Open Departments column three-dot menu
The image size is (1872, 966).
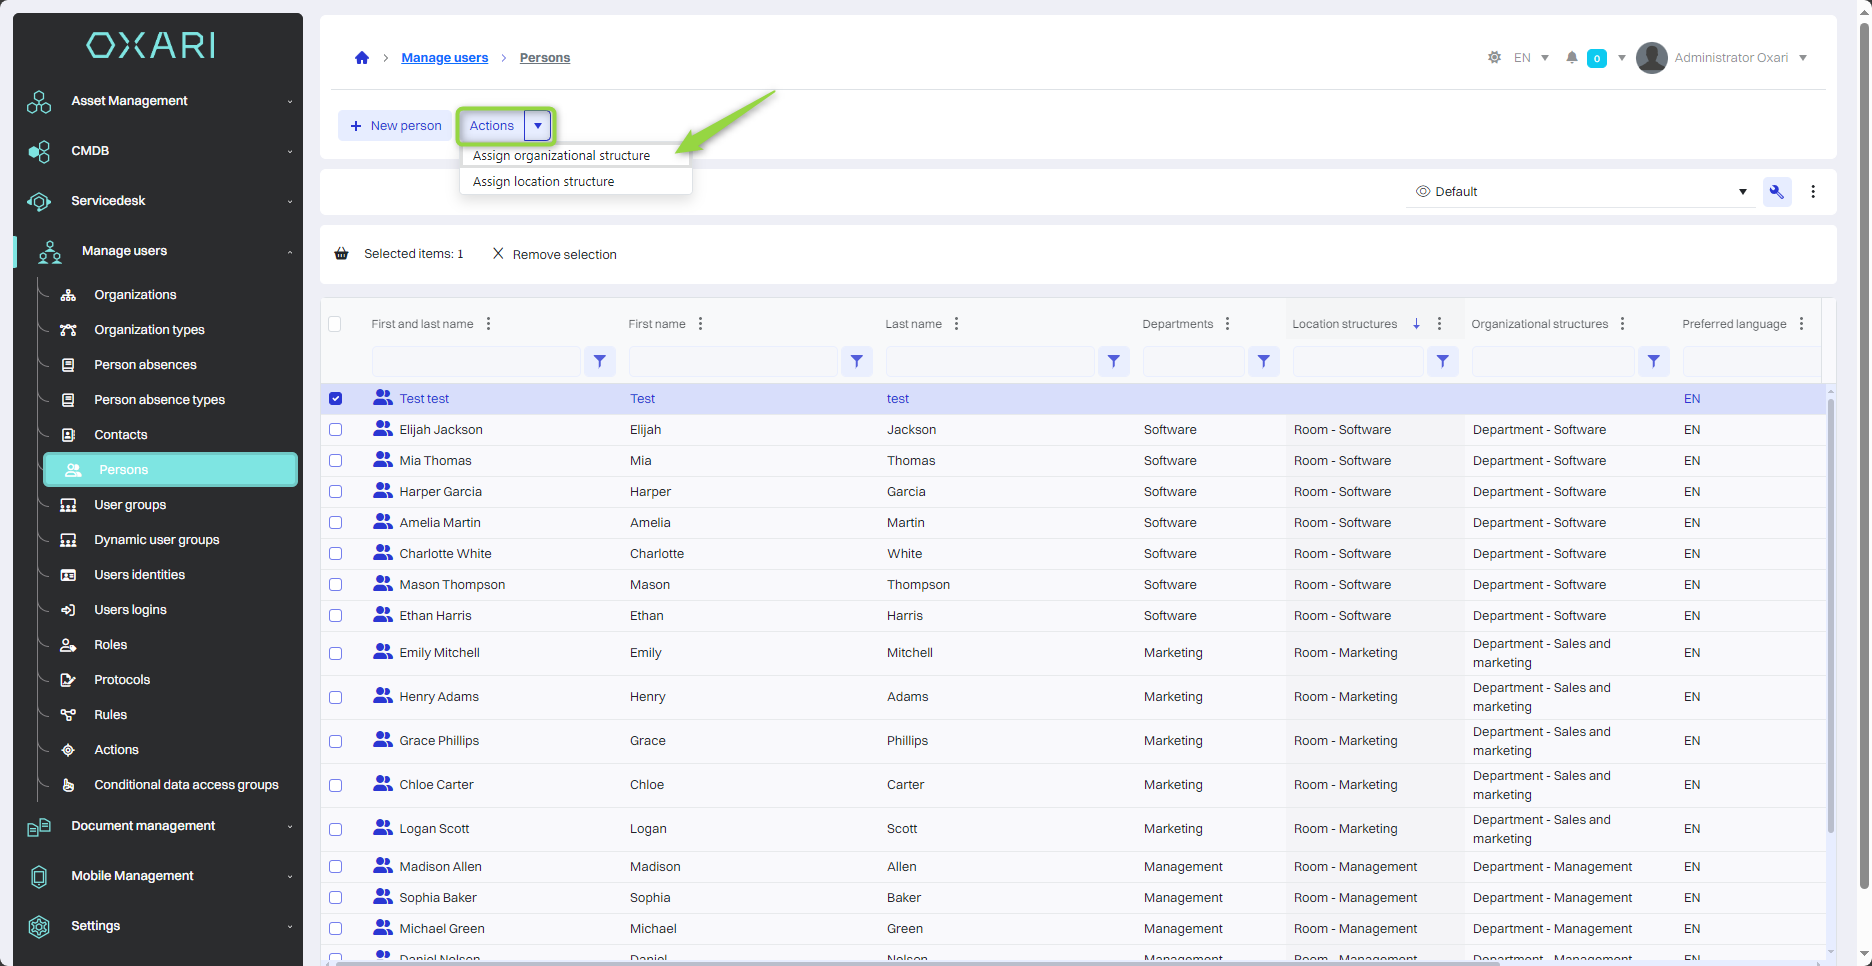click(x=1228, y=324)
